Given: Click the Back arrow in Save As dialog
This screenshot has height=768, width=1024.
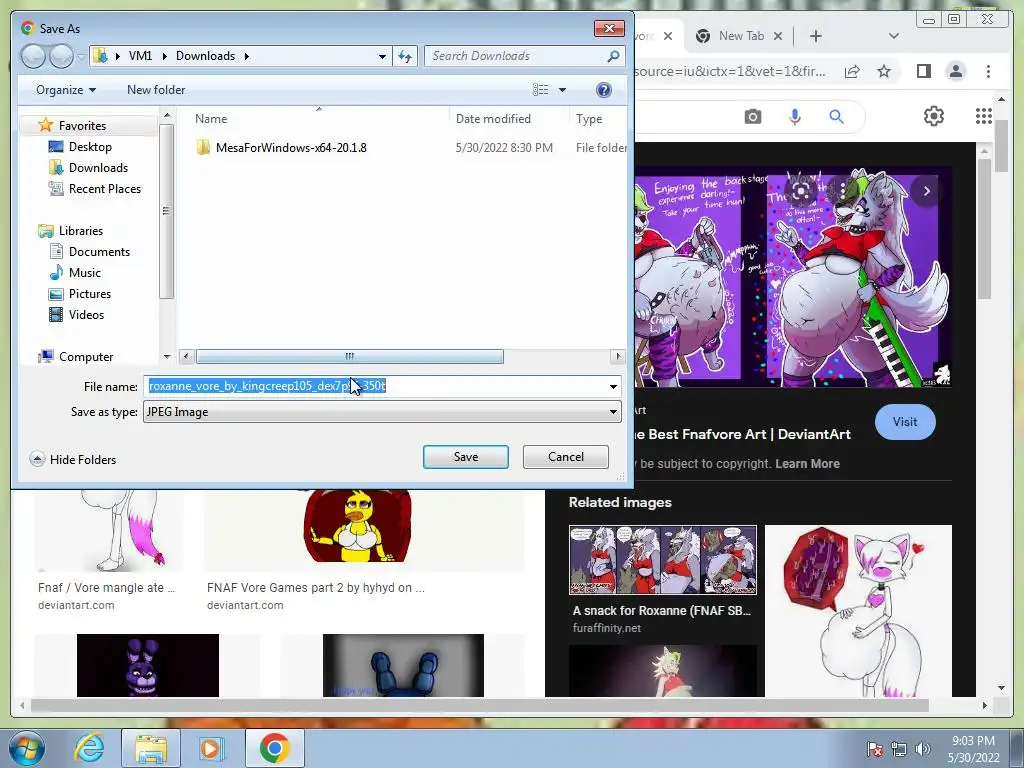Looking at the screenshot, I should [33, 56].
